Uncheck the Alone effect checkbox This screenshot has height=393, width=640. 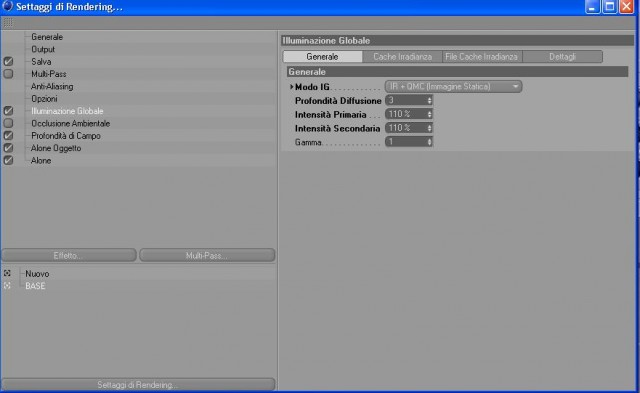click(8, 160)
